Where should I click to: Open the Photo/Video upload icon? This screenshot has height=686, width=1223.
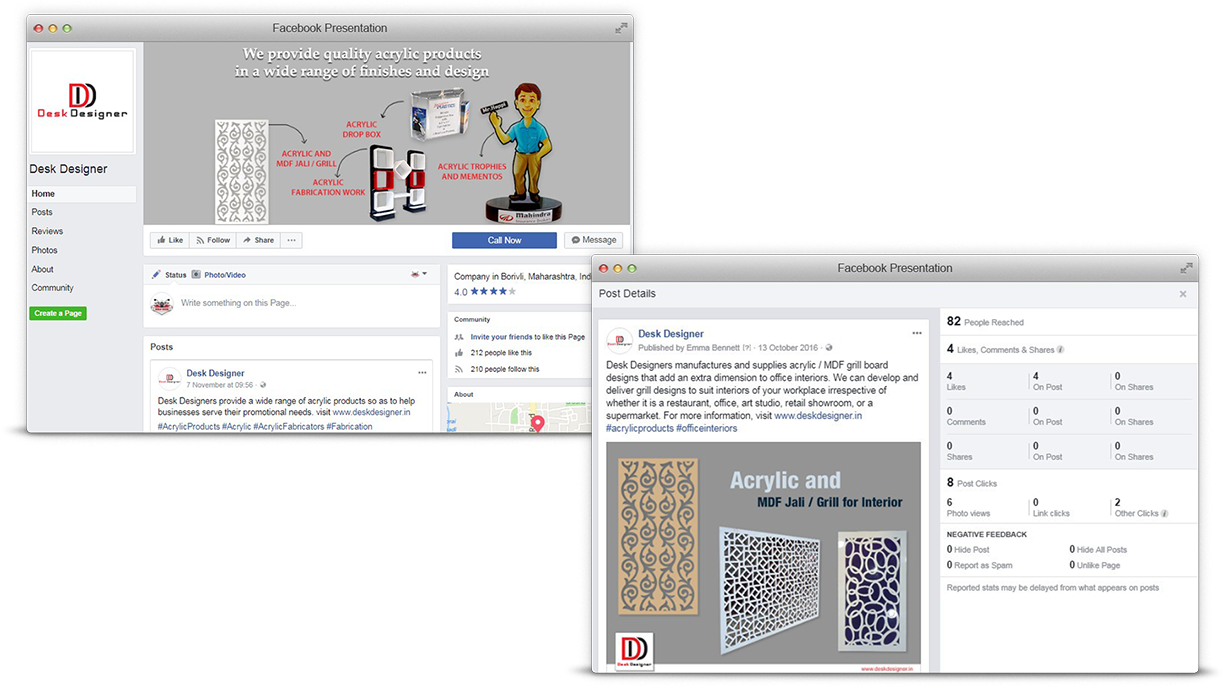[194, 274]
